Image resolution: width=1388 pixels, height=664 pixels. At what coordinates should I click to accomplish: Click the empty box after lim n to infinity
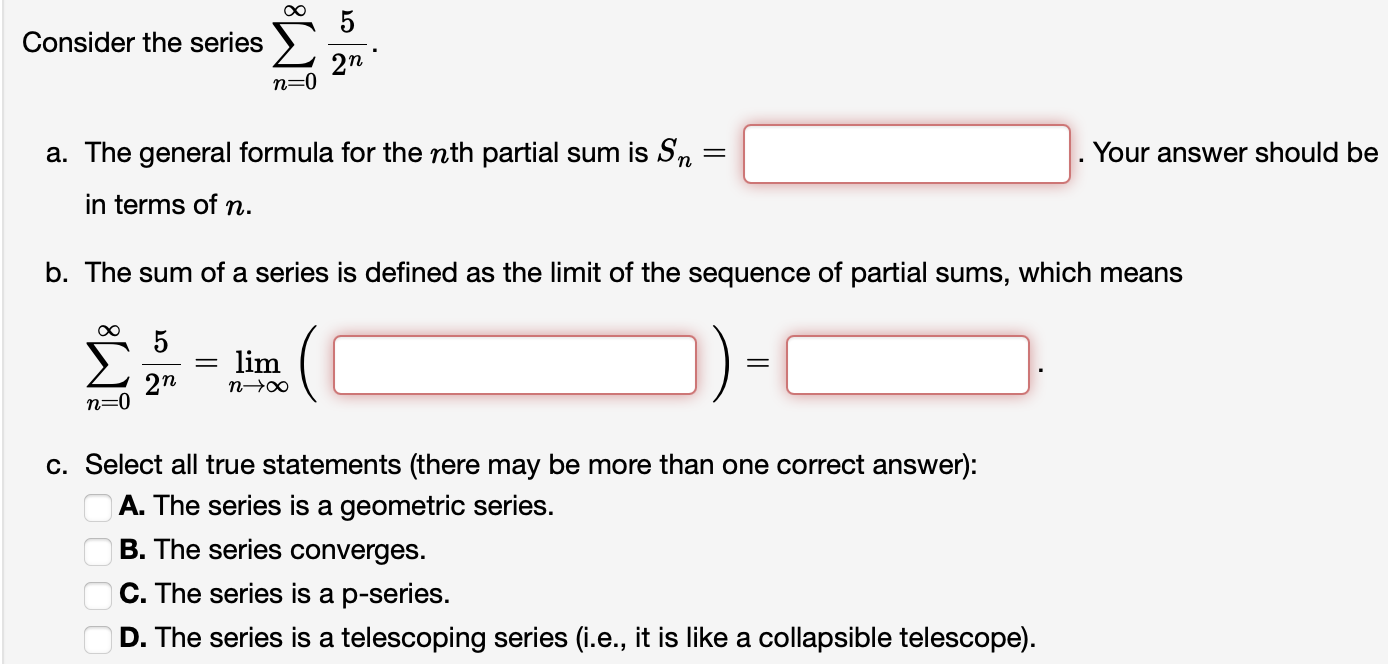(515, 364)
